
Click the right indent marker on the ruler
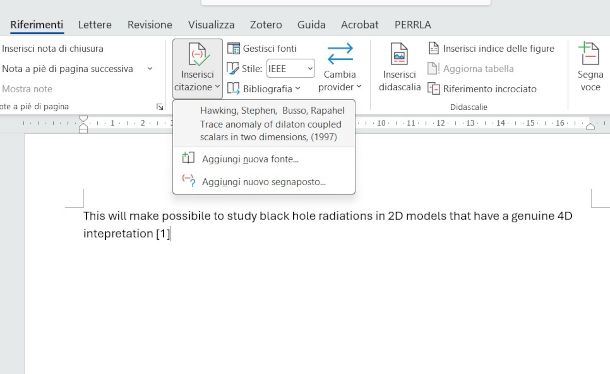tap(590, 126)
